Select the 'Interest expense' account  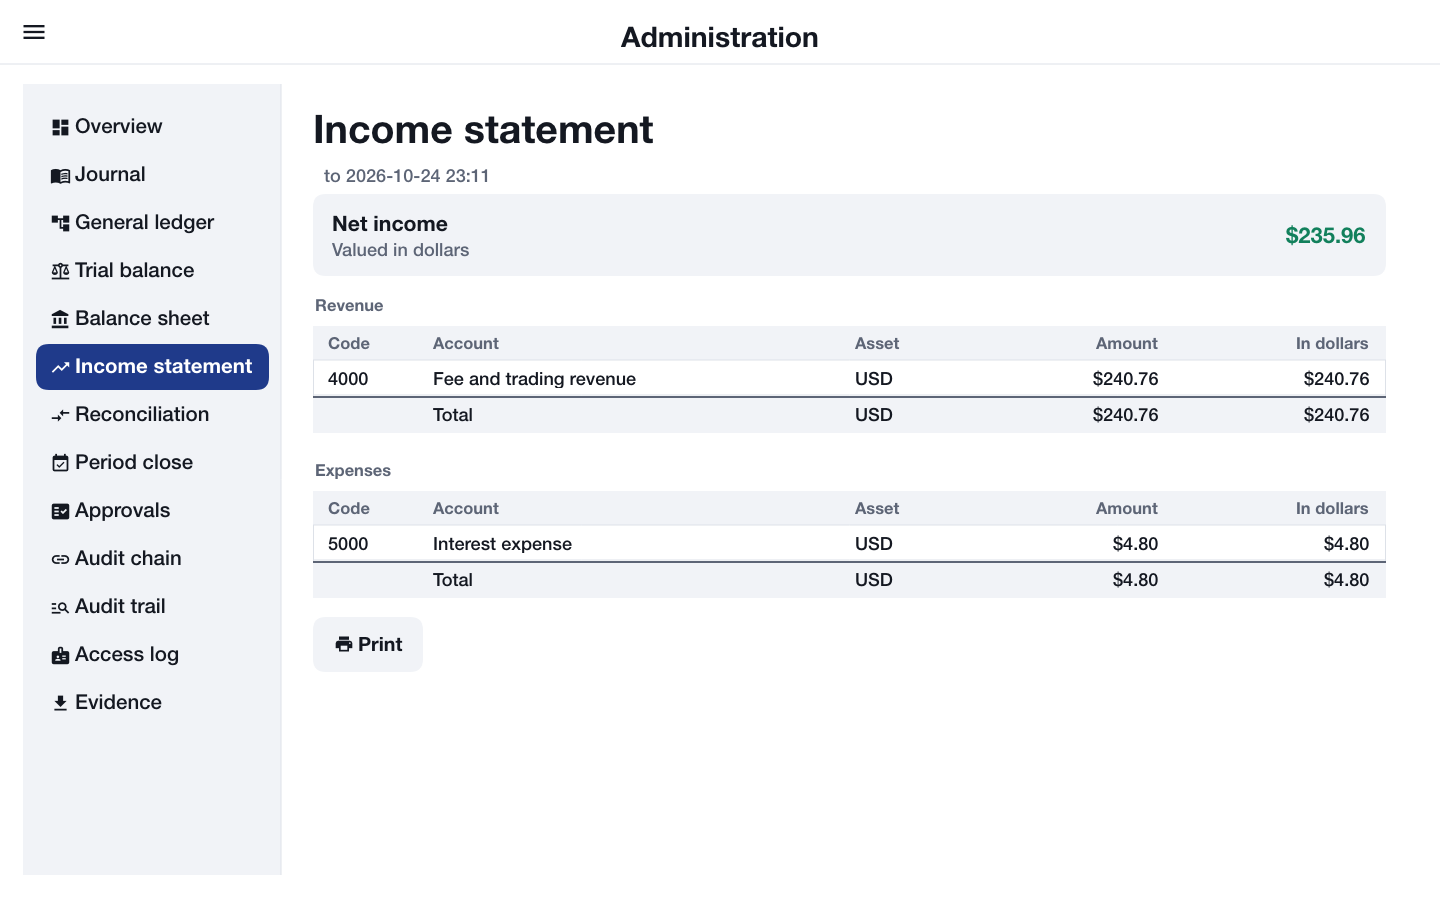(502, 544)
